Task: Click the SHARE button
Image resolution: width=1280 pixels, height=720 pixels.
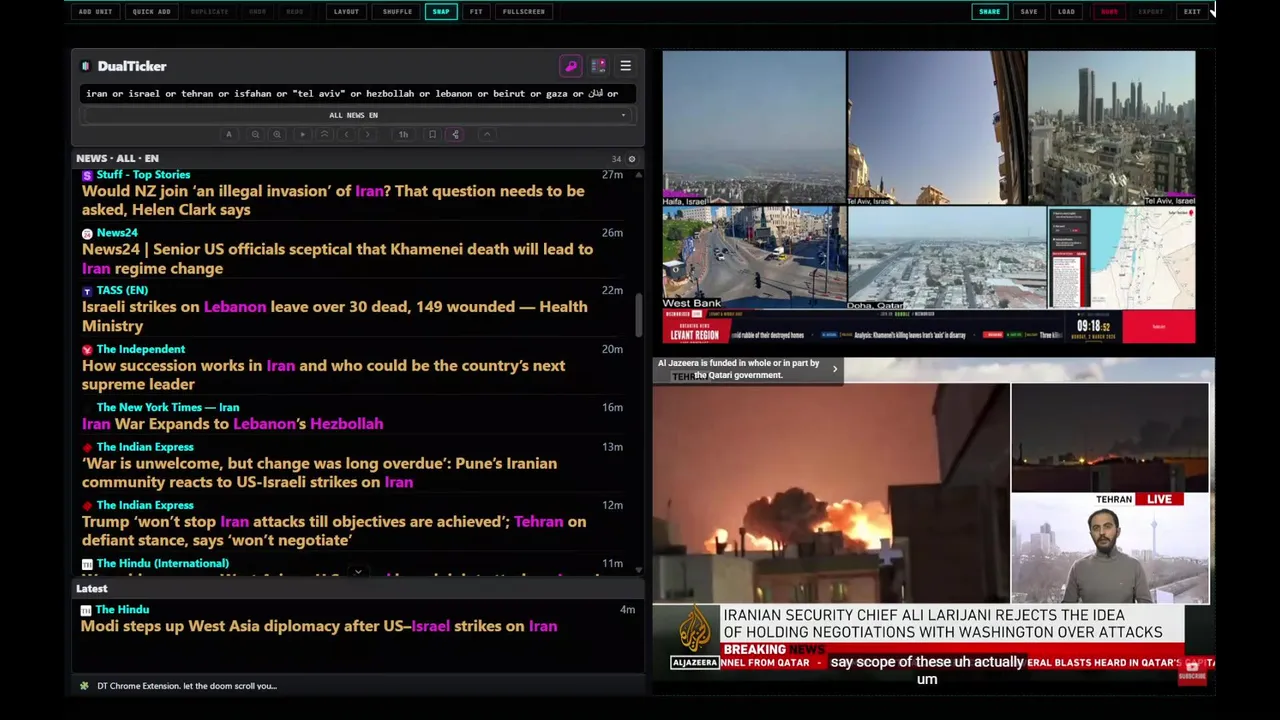Action: coord(989,11)
